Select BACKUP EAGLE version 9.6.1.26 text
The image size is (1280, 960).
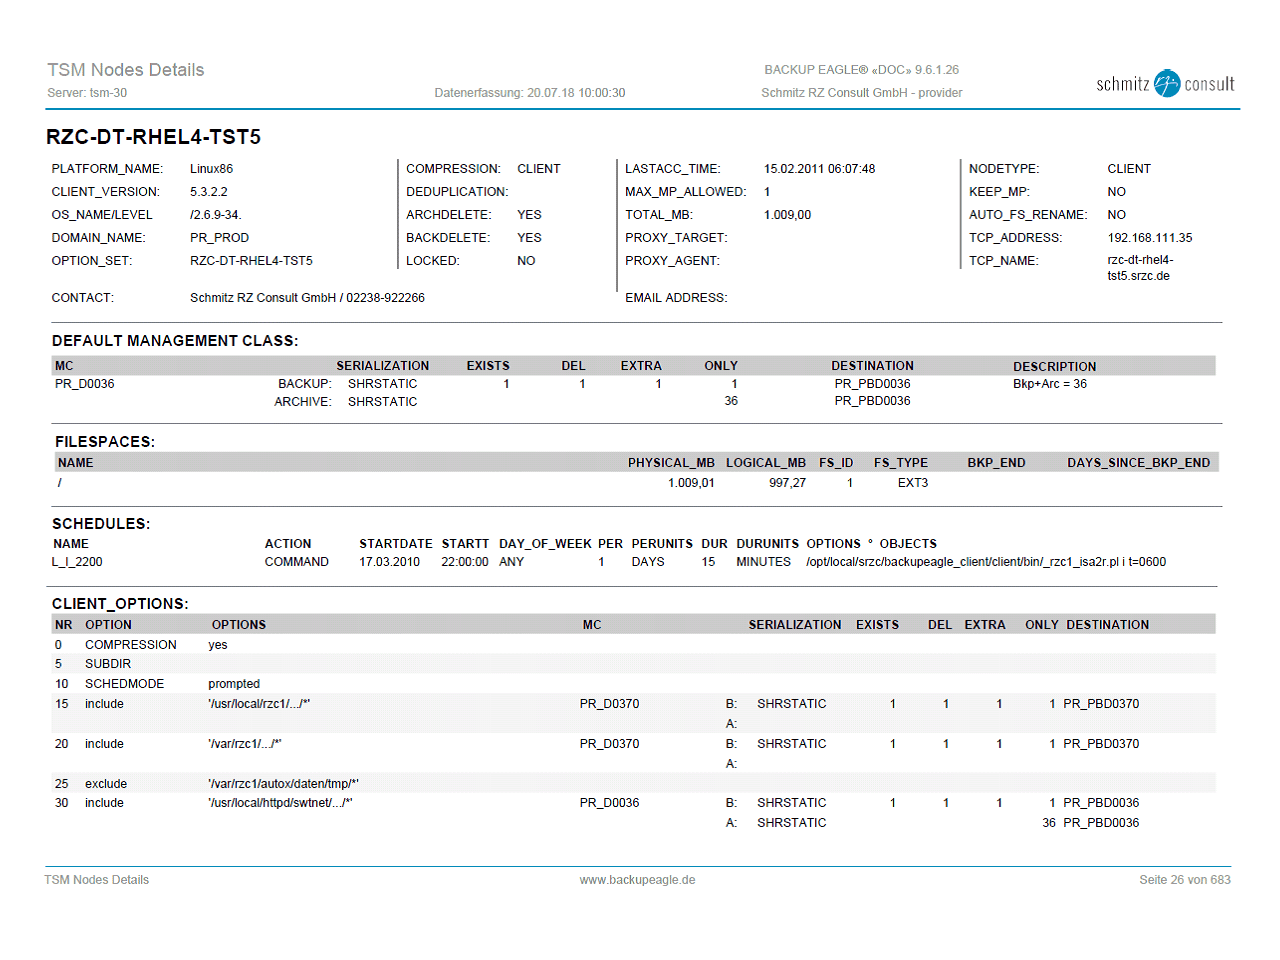coord(861,70)
